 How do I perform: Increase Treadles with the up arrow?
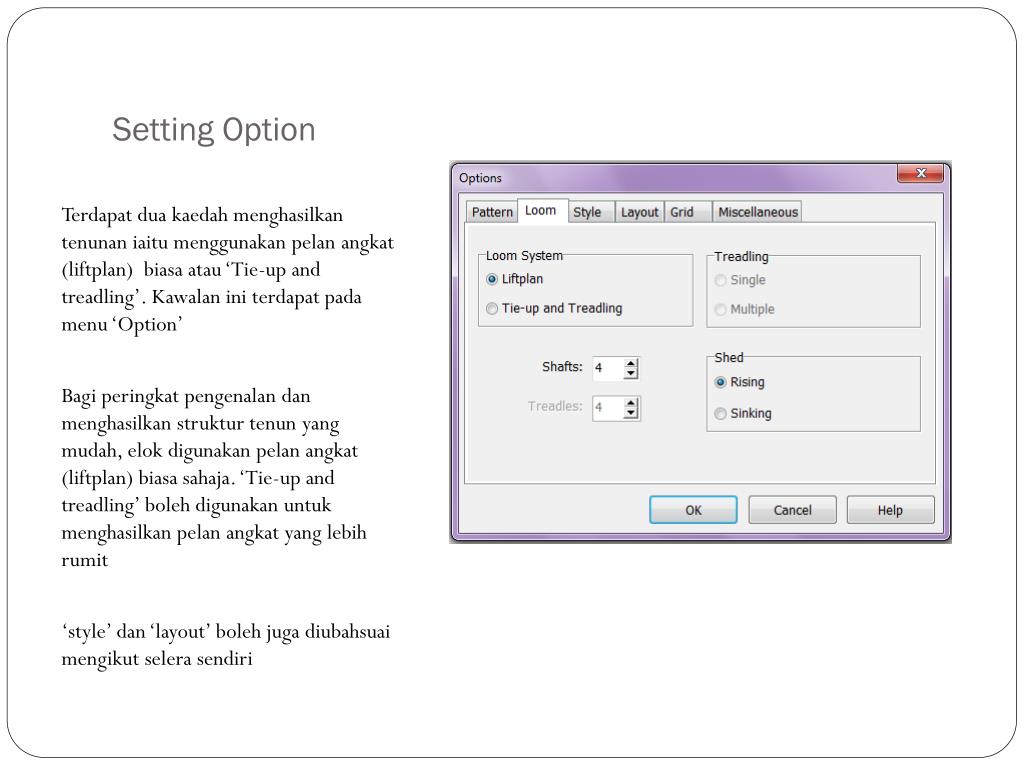(x=630, y=403)
